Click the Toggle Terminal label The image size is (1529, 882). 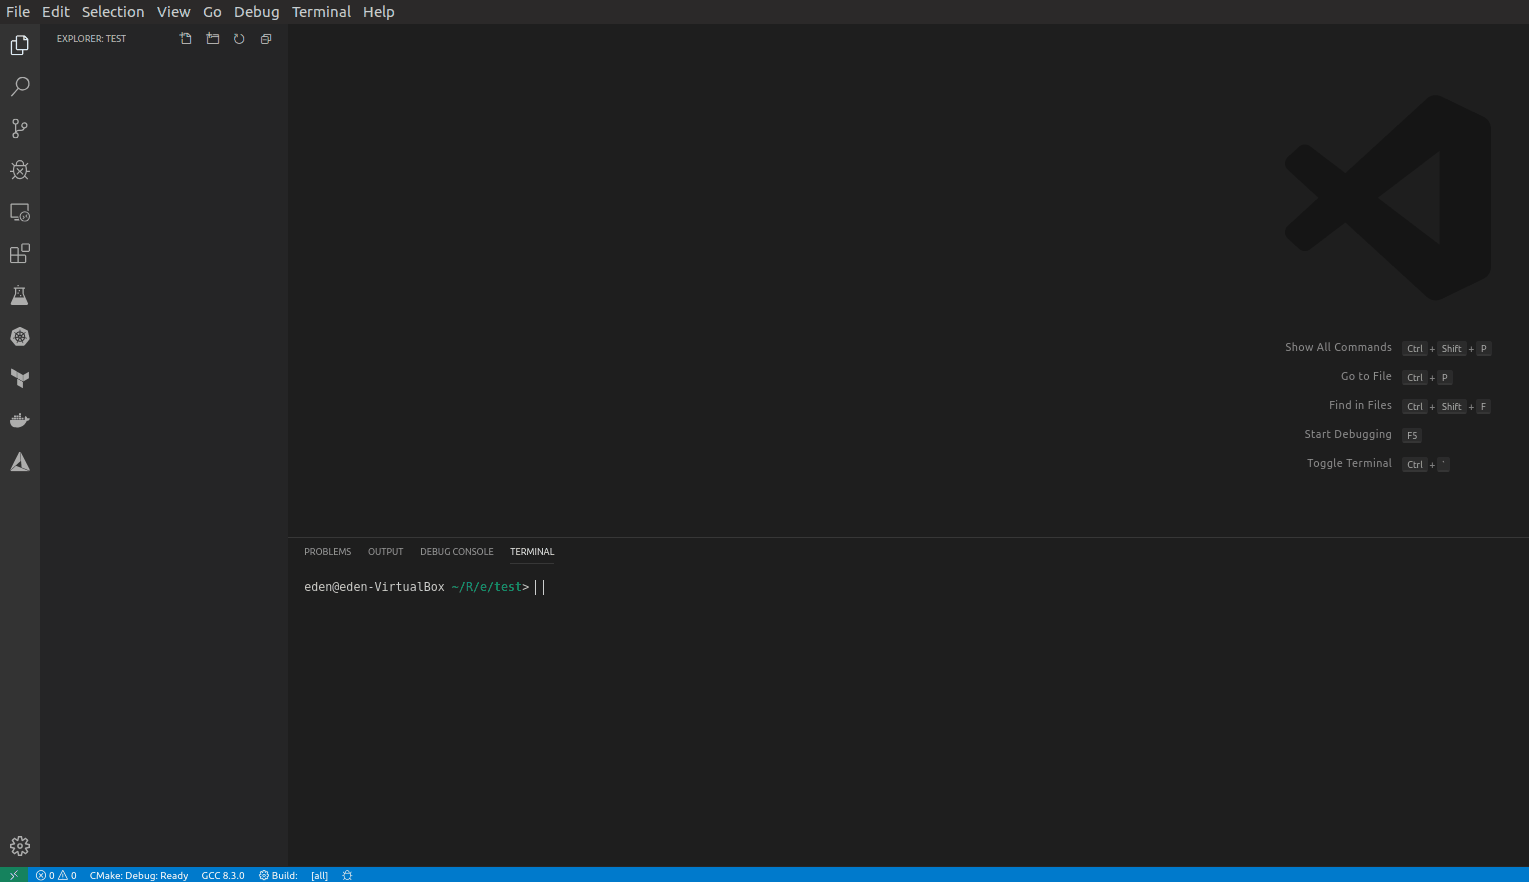(1349, 464)
